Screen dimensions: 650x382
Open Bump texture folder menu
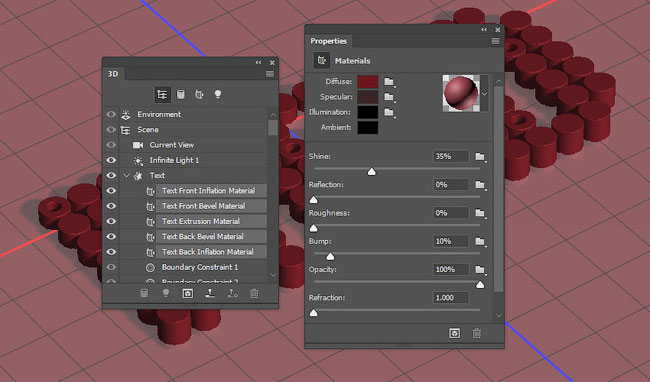click(480, 241)
